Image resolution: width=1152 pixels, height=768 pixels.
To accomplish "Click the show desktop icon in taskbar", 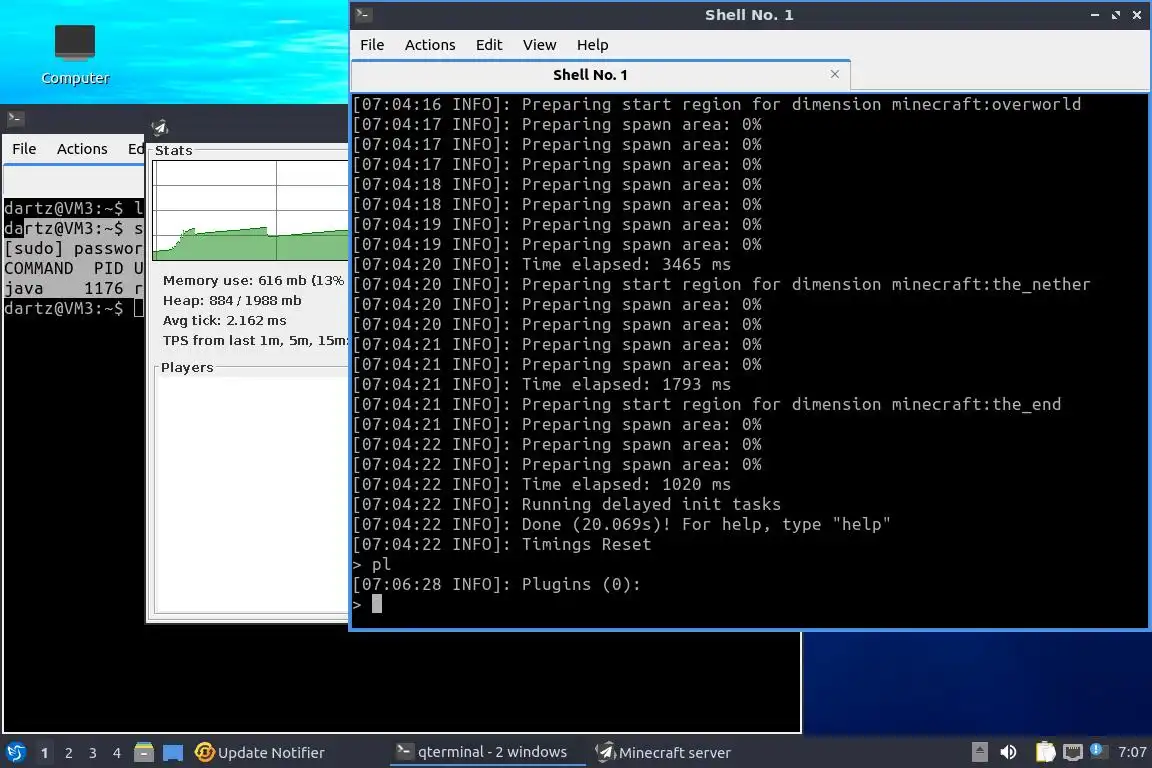I will (173, 752).
